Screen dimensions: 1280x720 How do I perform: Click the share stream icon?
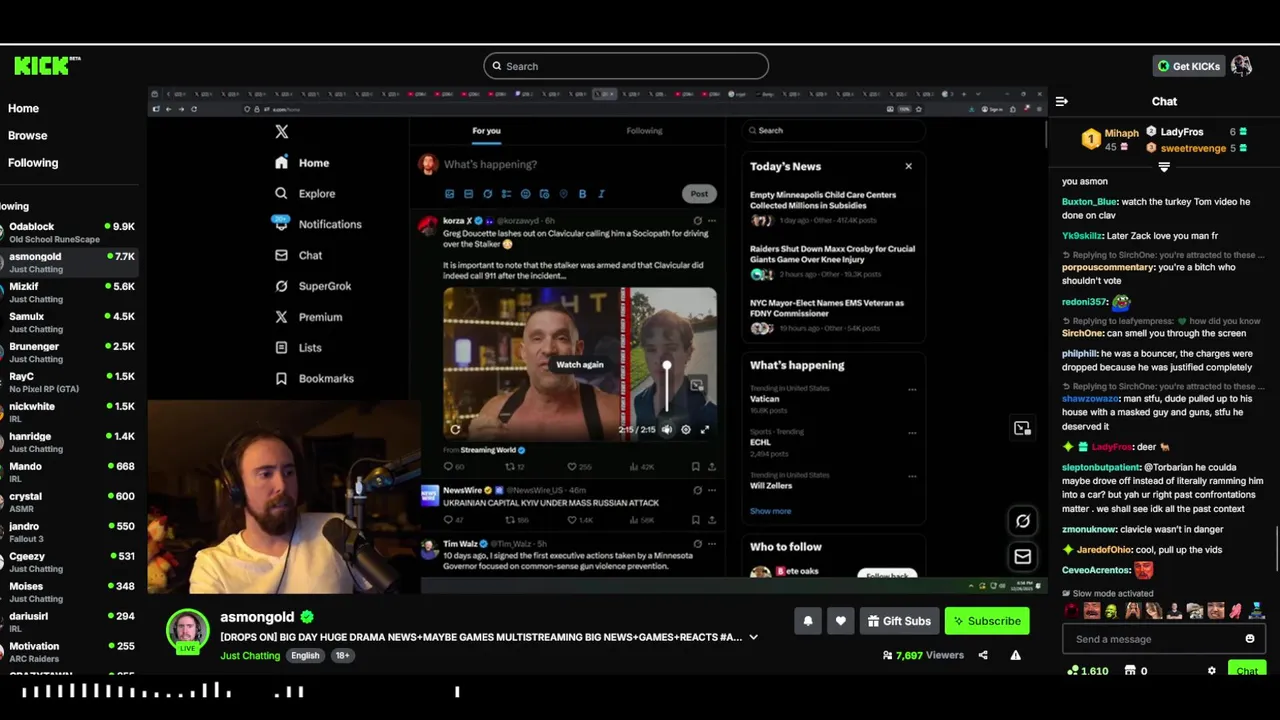[983, 655]
